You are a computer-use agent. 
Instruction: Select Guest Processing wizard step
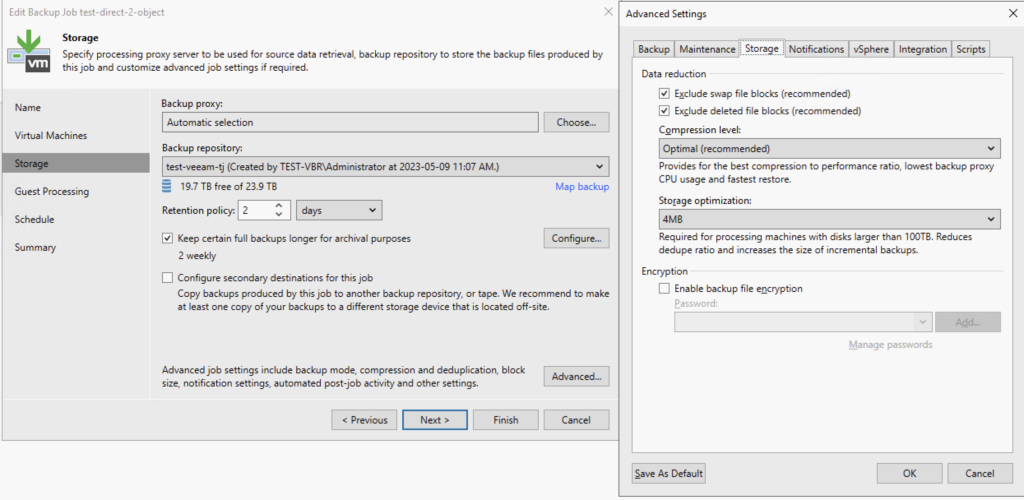tap(52, 191)
